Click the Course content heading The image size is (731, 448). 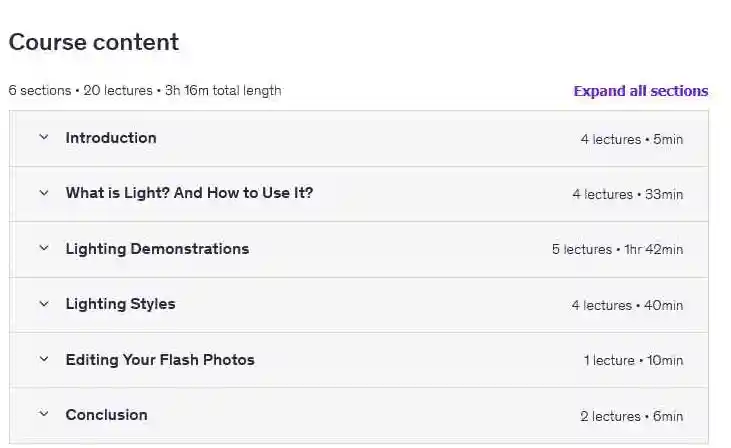pos(94,42)
